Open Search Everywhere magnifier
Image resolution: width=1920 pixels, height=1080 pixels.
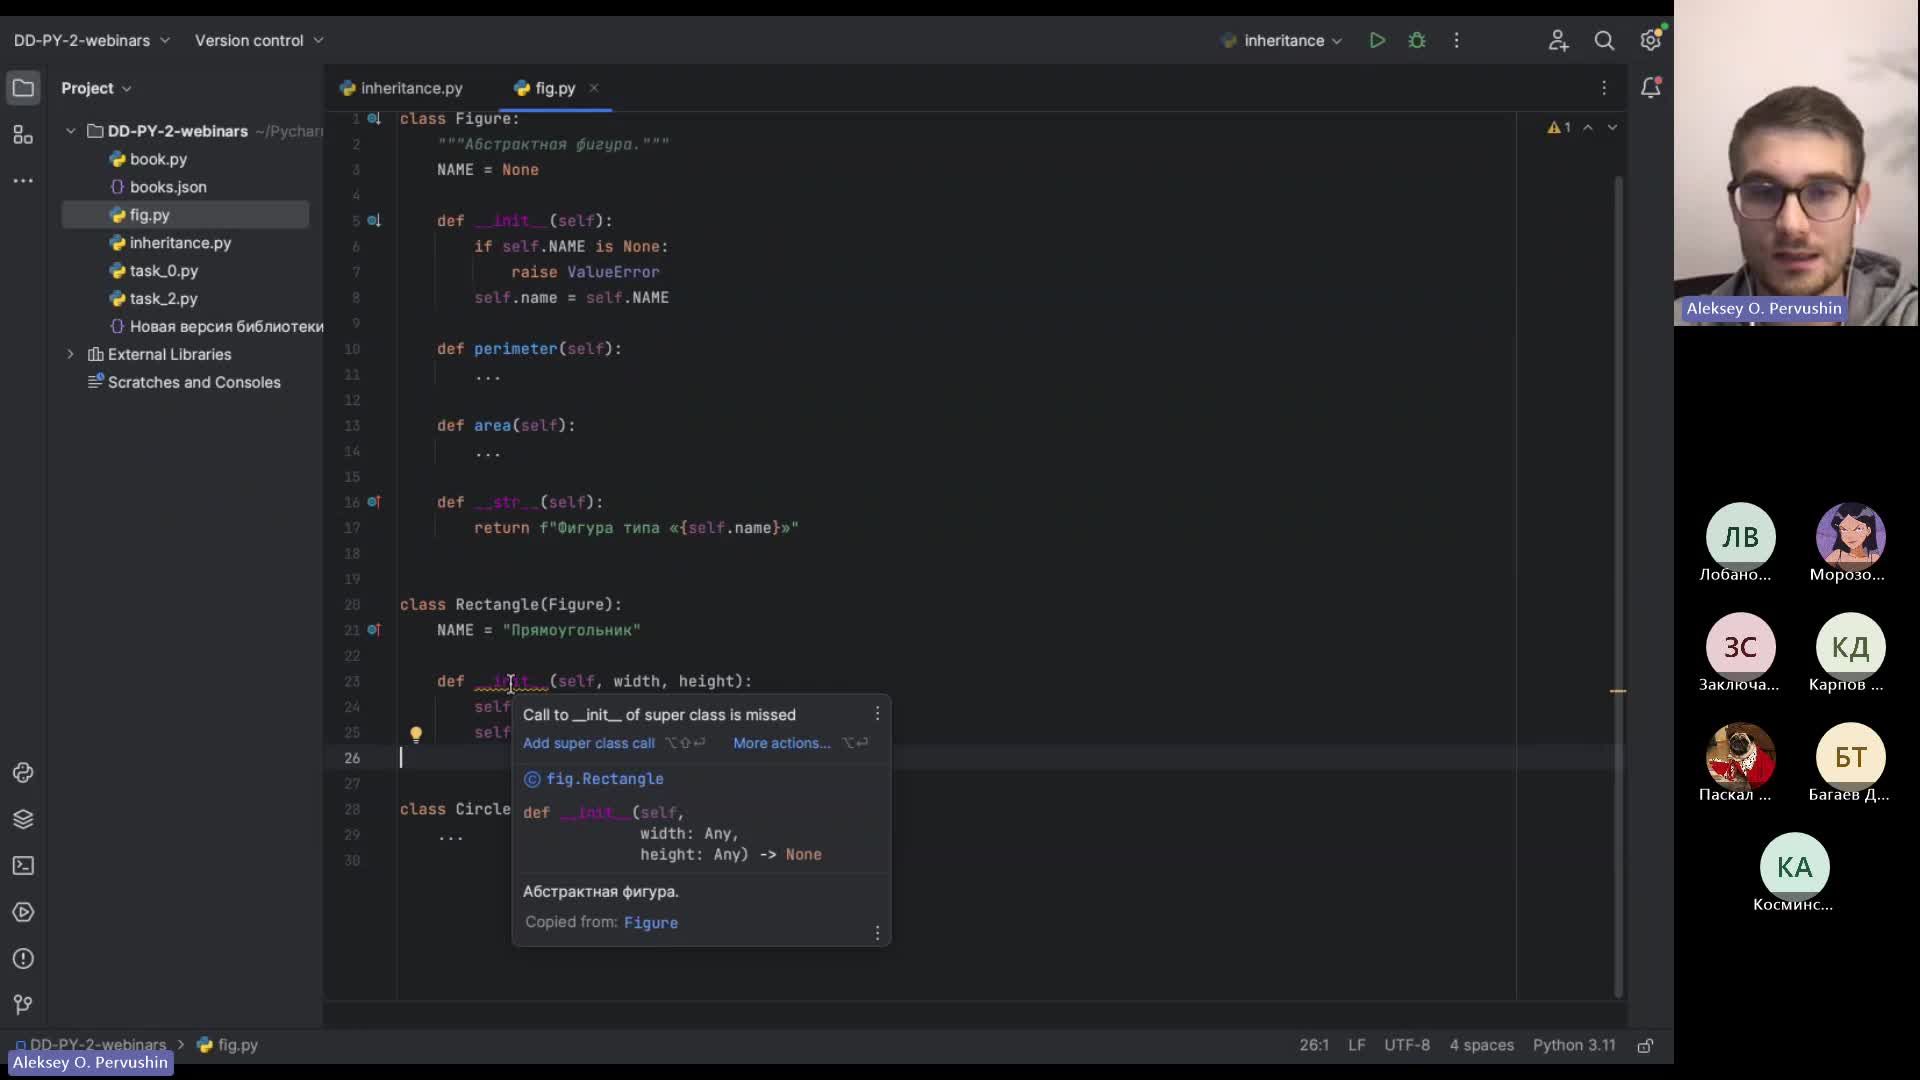1604,41
